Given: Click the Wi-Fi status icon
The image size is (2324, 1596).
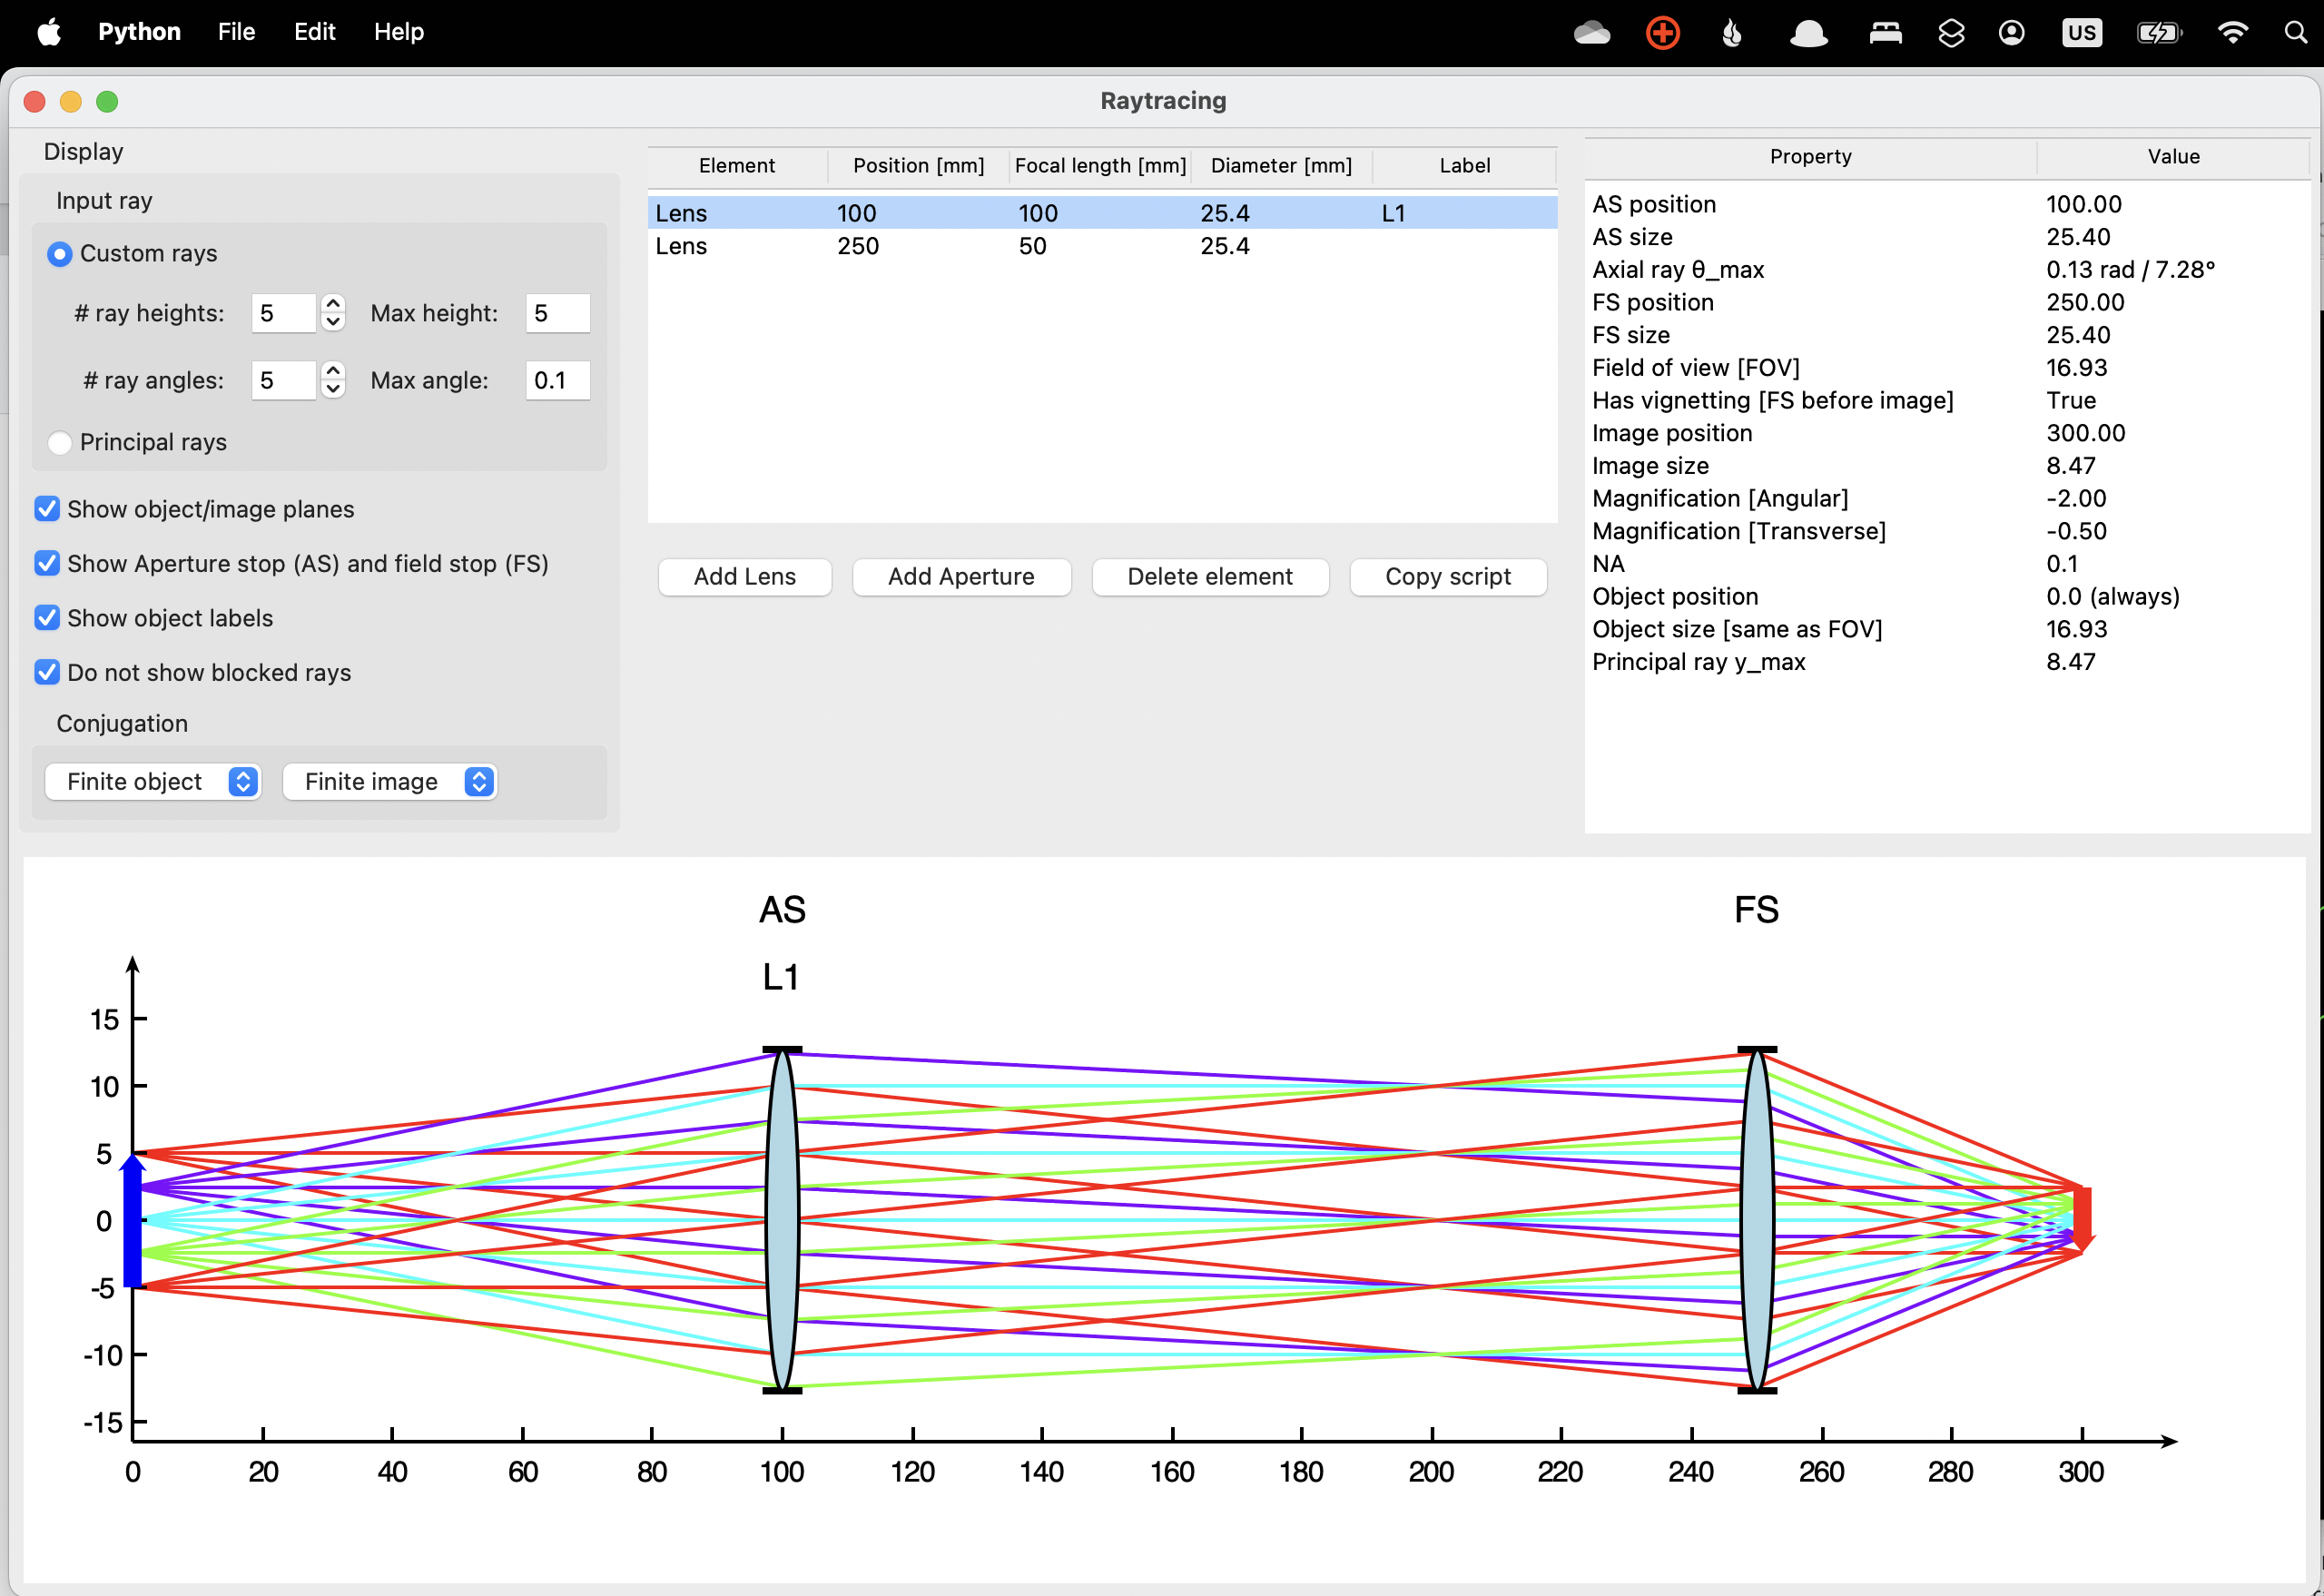Looking at the screenshot, I should pyautogui.click(x=2232, y=33).
